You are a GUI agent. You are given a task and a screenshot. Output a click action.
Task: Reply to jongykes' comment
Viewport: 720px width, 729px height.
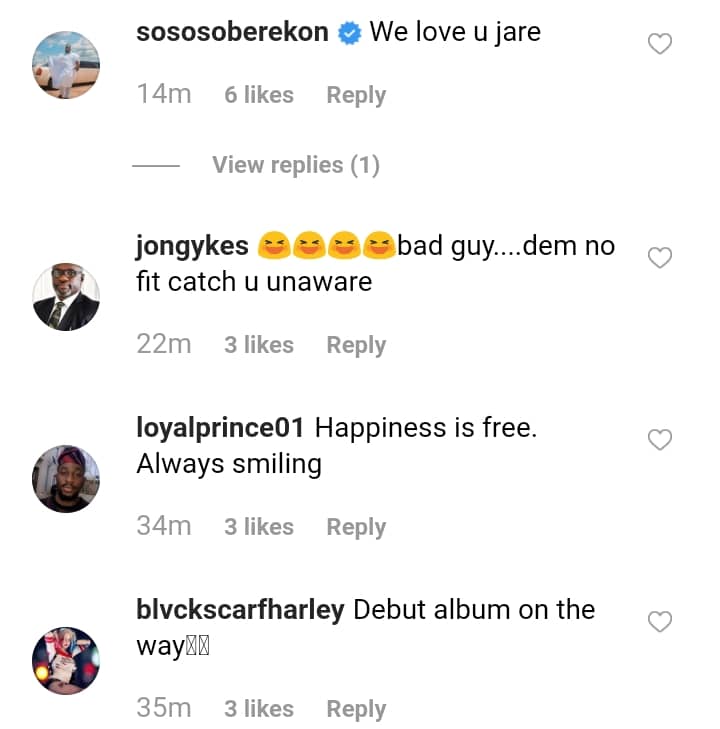click(x=356, y=345)
